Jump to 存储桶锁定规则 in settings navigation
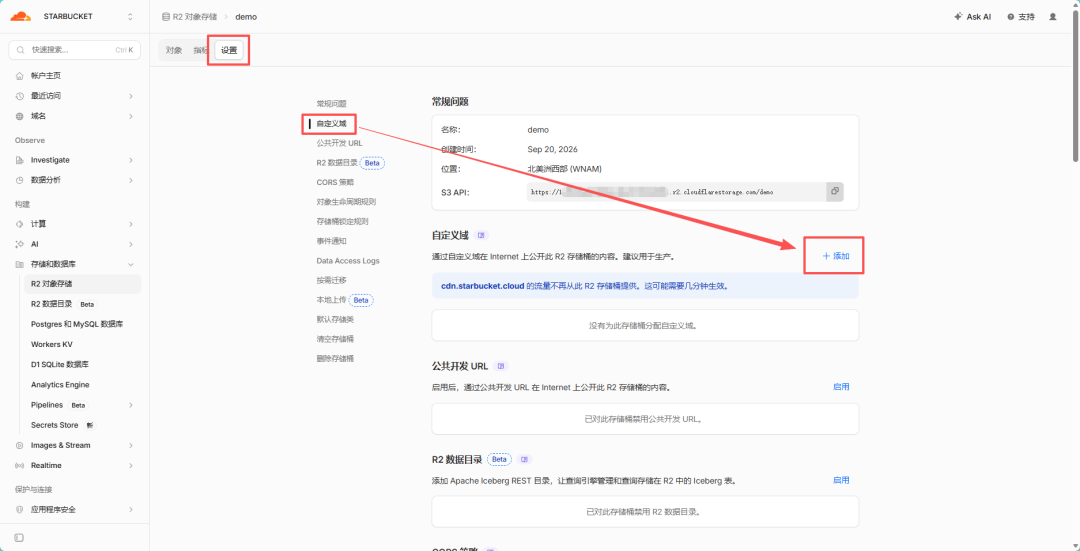Viewport: 1080px width, 551px height. tap(342, 222)
